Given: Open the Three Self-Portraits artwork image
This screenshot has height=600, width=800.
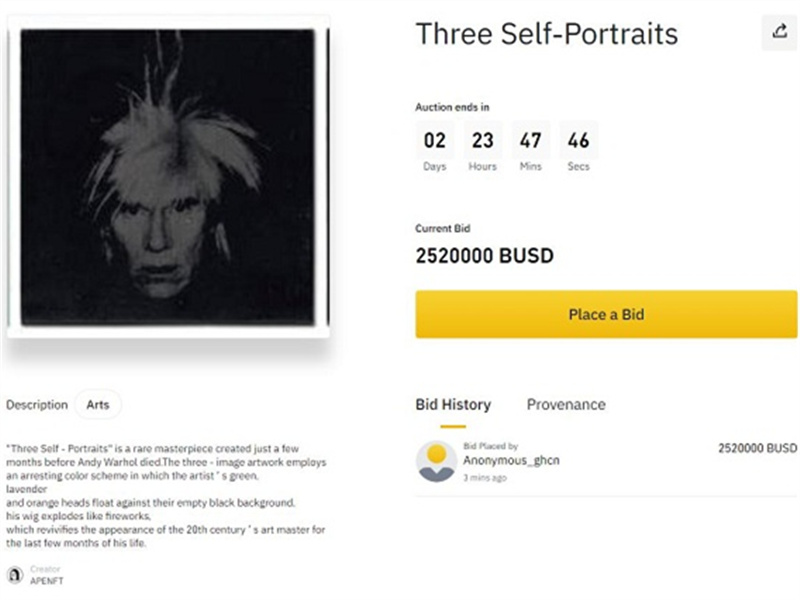Looking at the screenshot, I should (x=168, y=177).
